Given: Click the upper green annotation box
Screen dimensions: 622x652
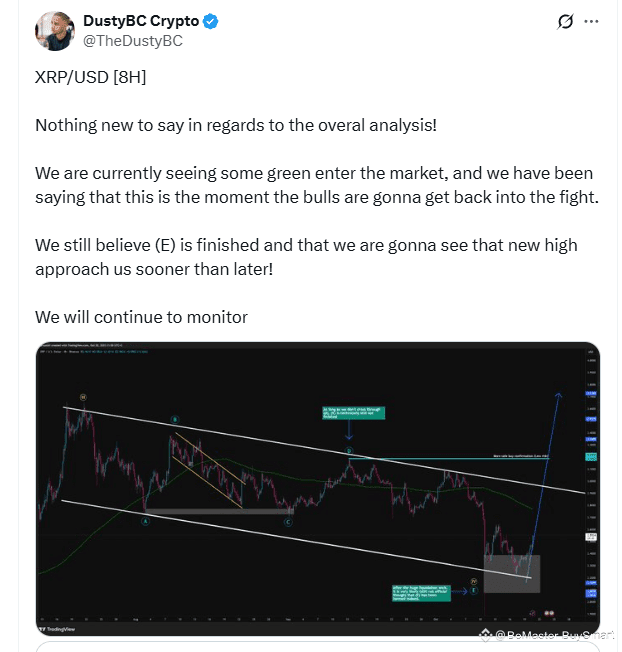Looking at the screenshot, I should pyautogui.click(x=353, y=413).
